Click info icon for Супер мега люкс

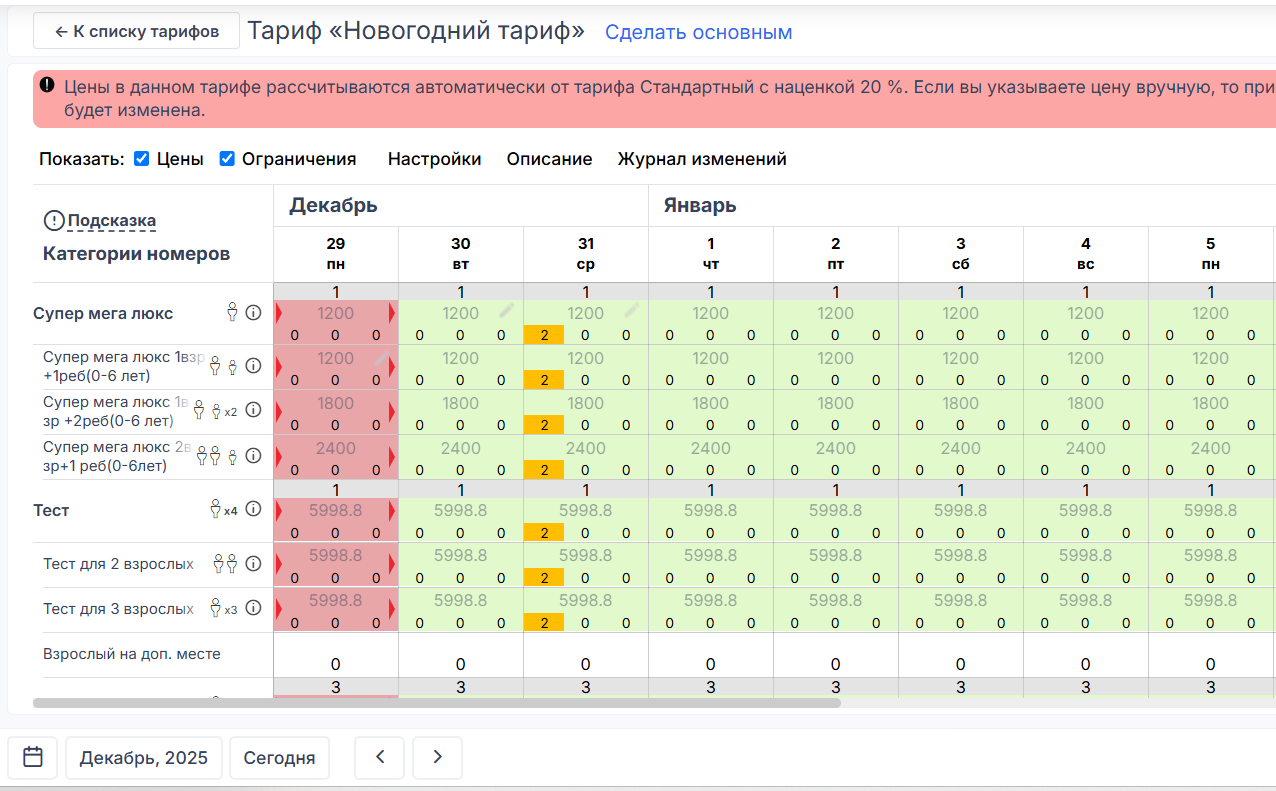click(253, 313)
